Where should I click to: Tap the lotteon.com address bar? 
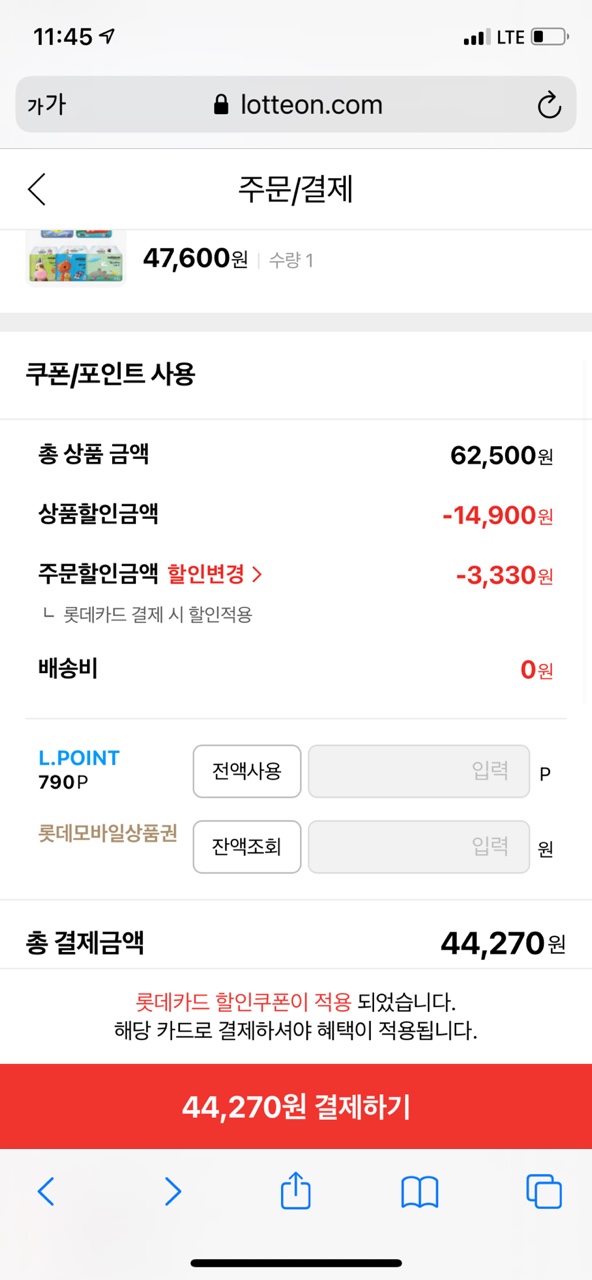pos(296,105)
